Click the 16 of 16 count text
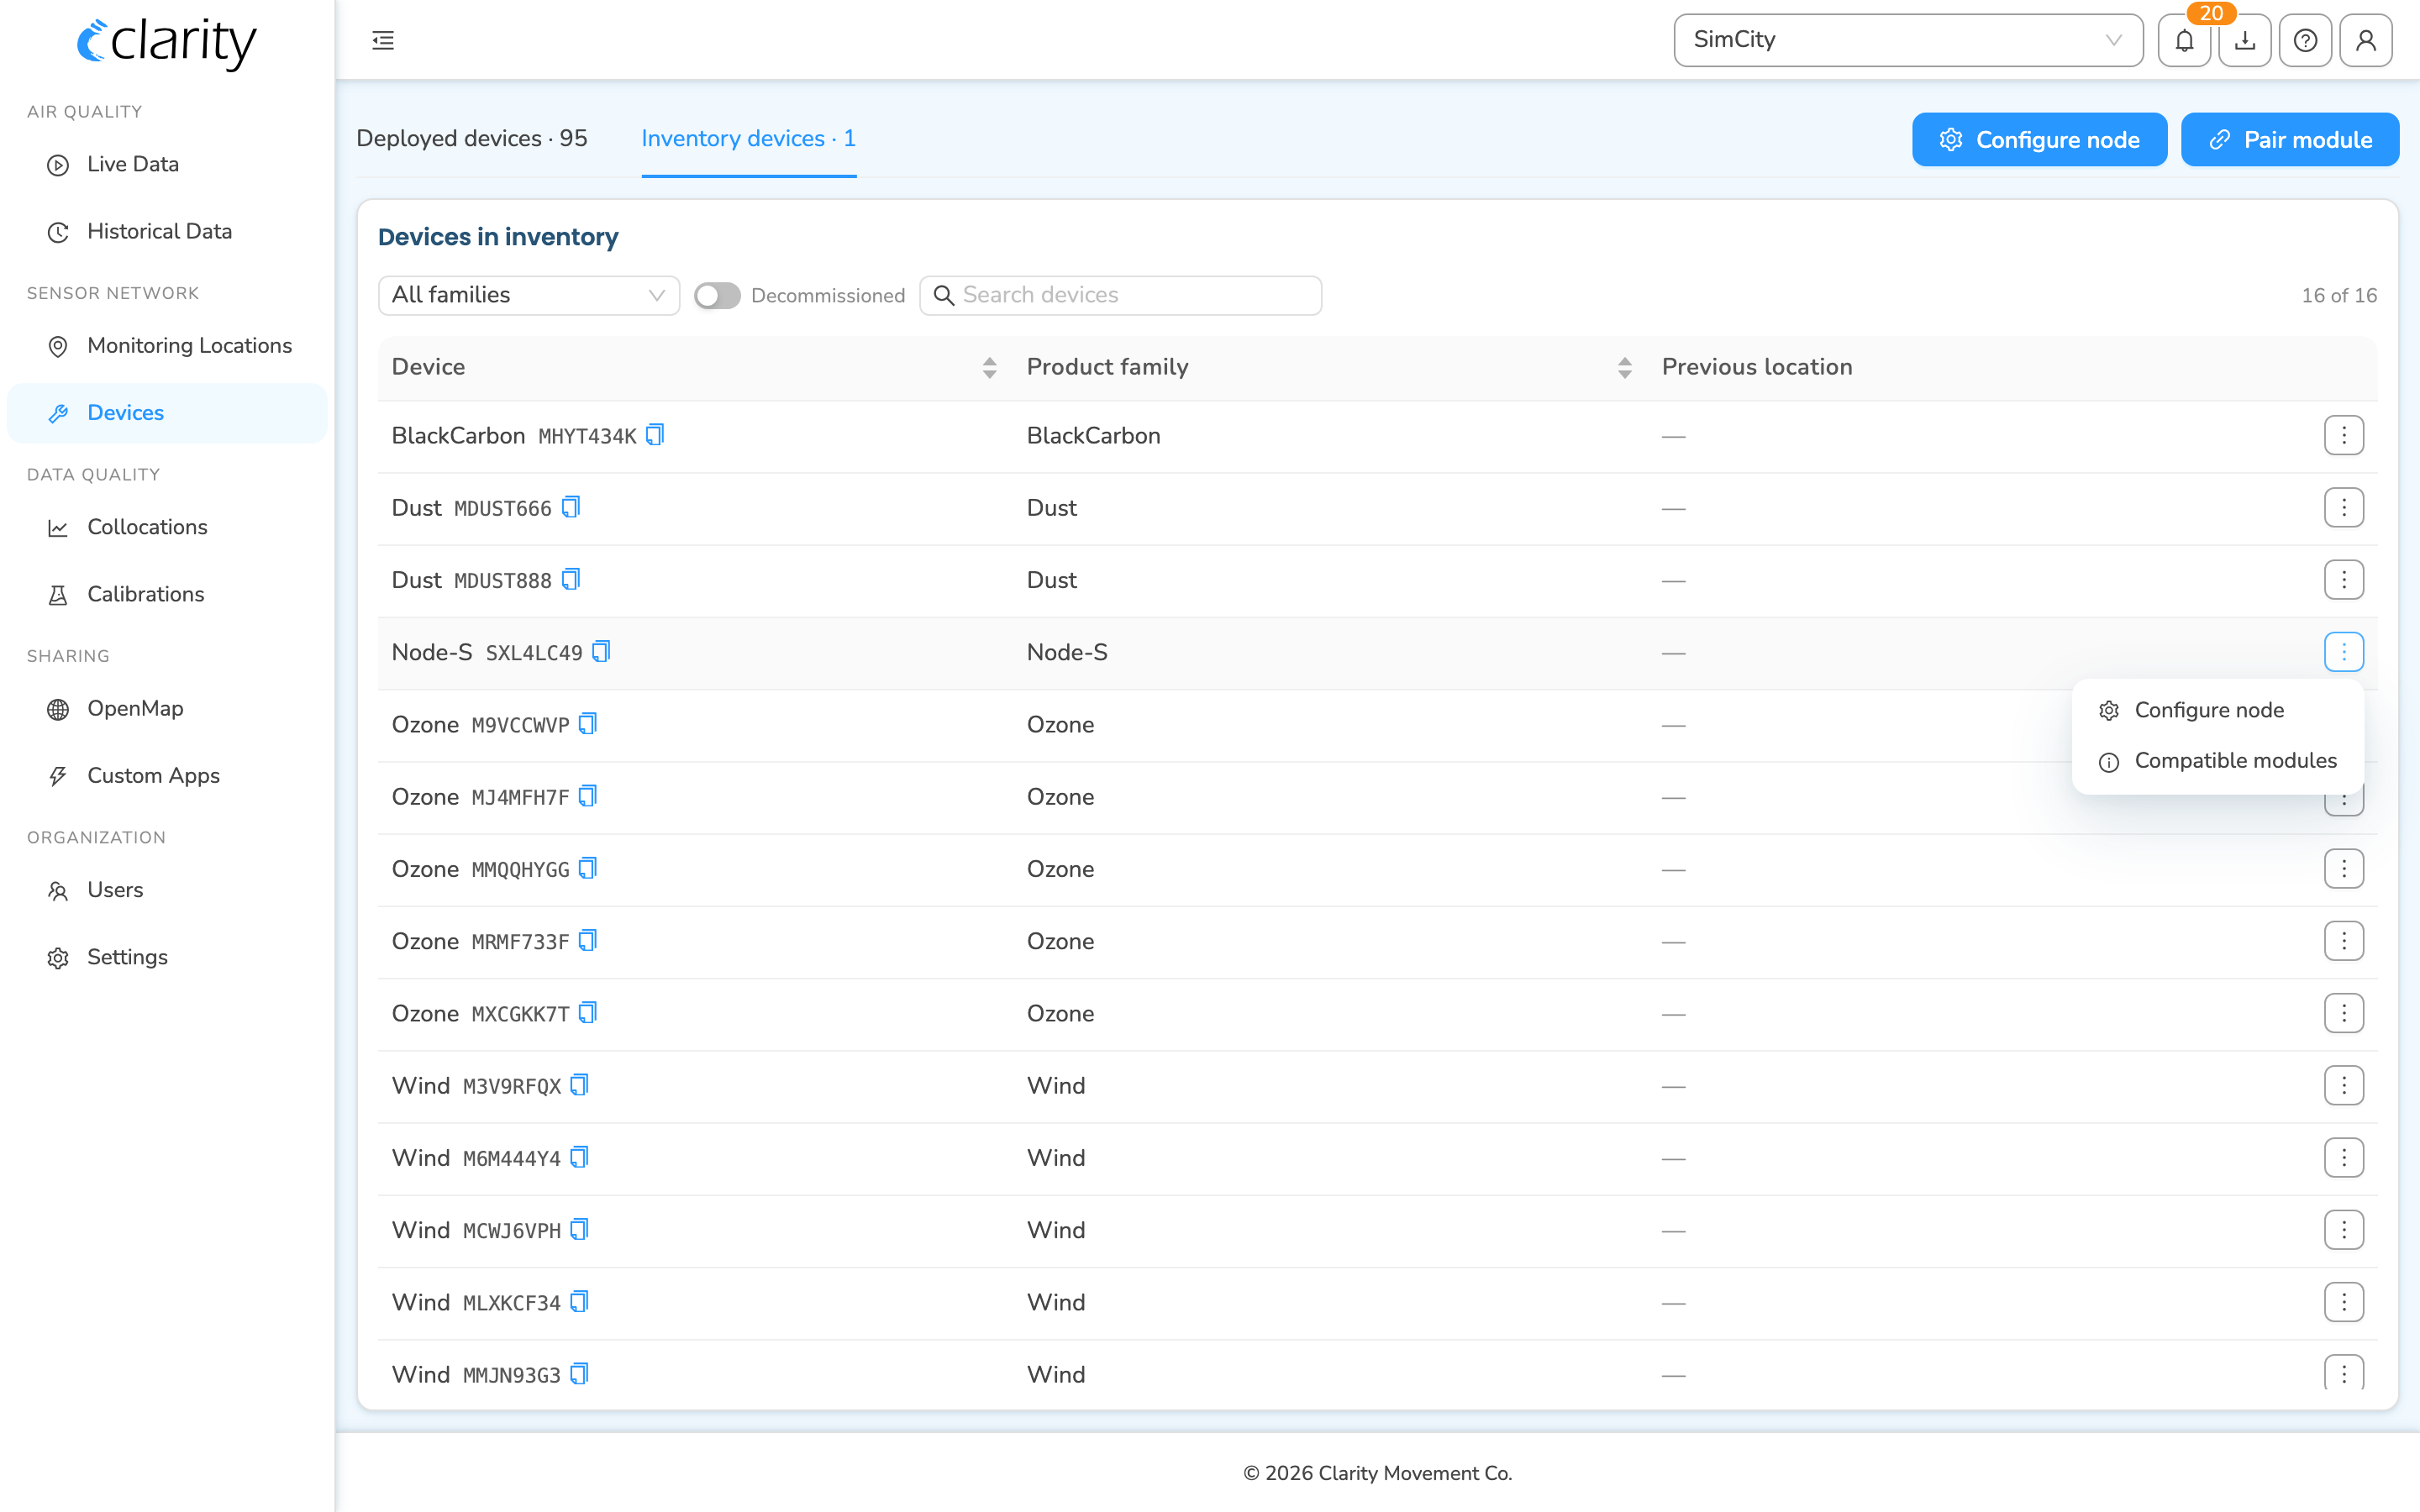The image size is (2420, 1512). click(2339, 295)
